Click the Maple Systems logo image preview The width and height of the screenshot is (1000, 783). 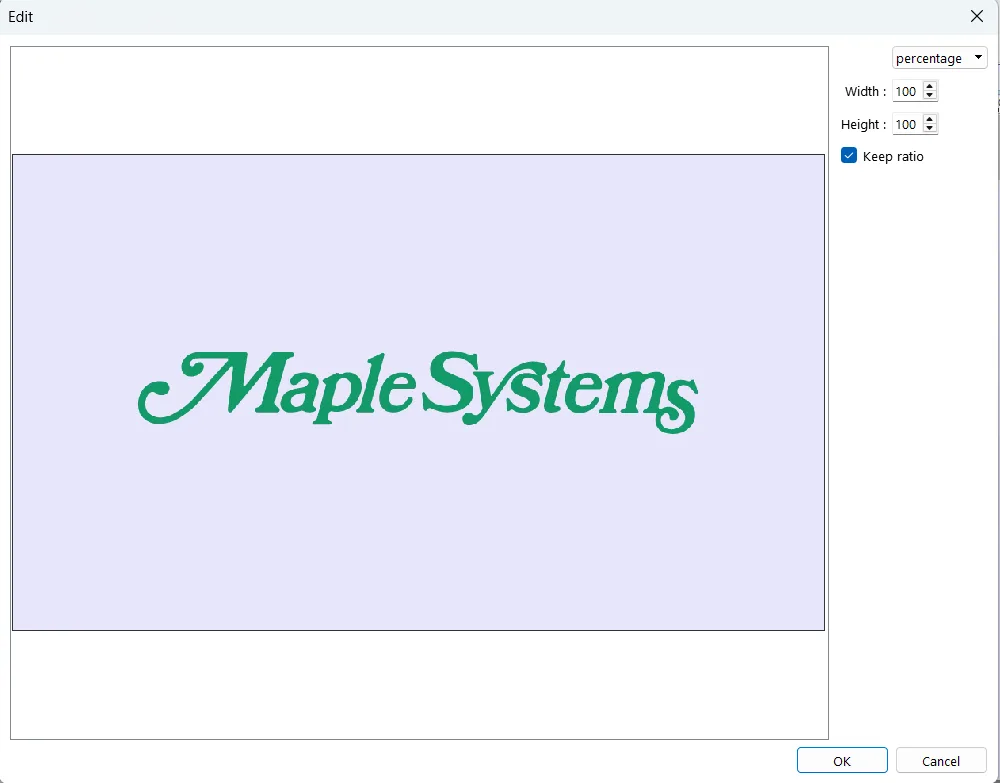pos(418,392)
